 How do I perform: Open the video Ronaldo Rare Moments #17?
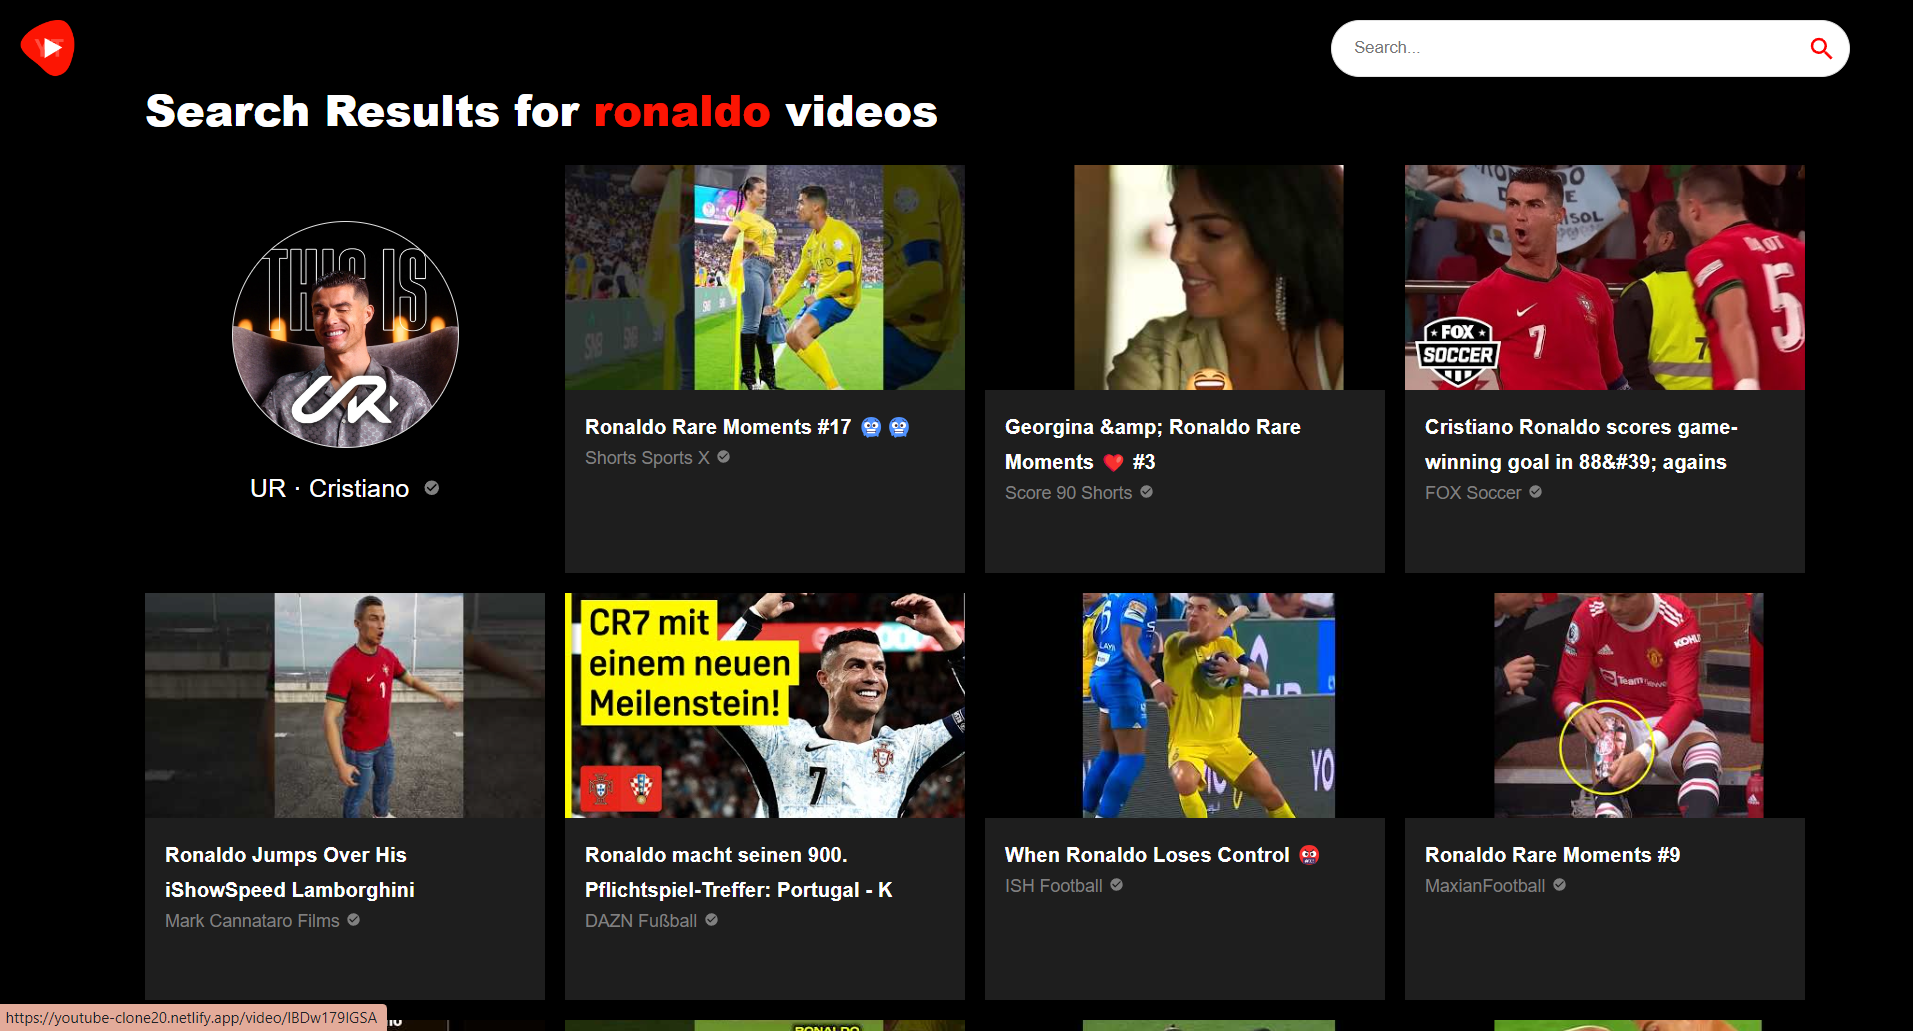coord(764,278)
